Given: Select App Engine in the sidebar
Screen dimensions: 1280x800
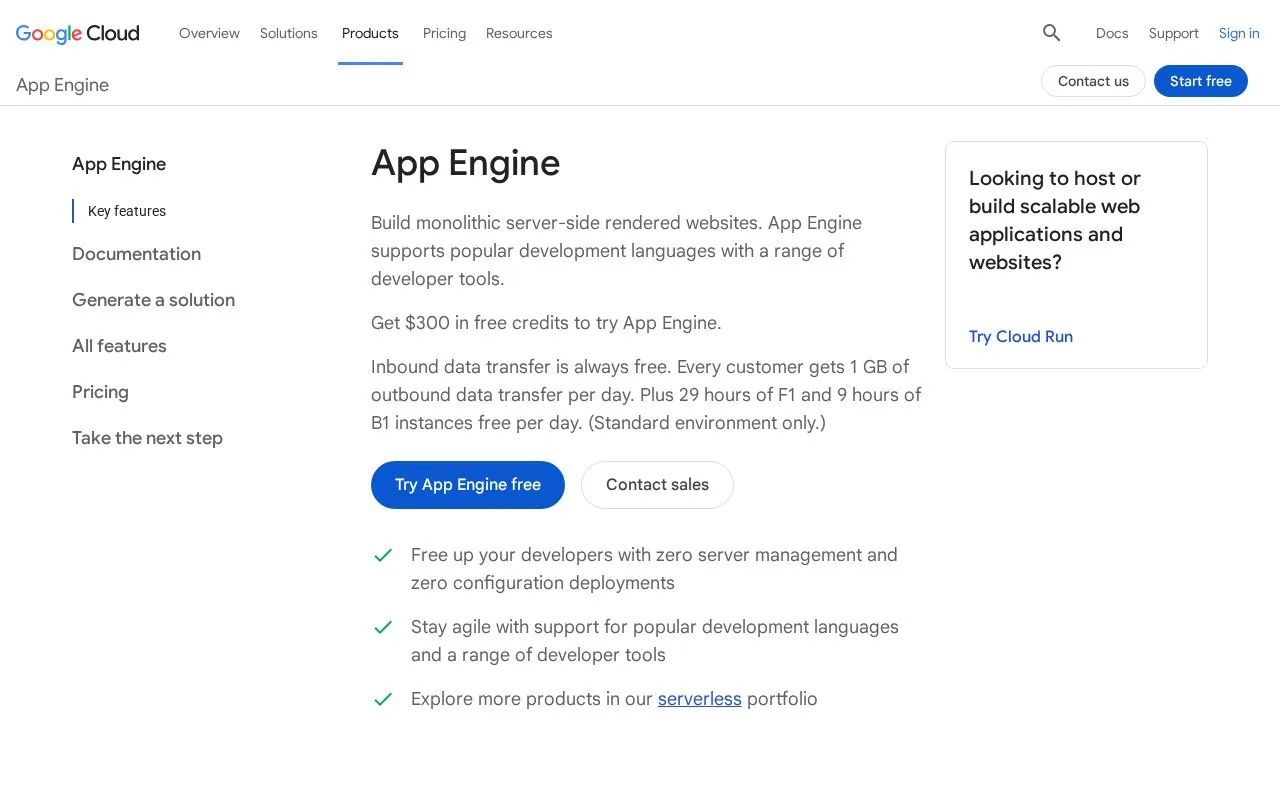Looking at the screenshot, I should click(x=119, y=164).
